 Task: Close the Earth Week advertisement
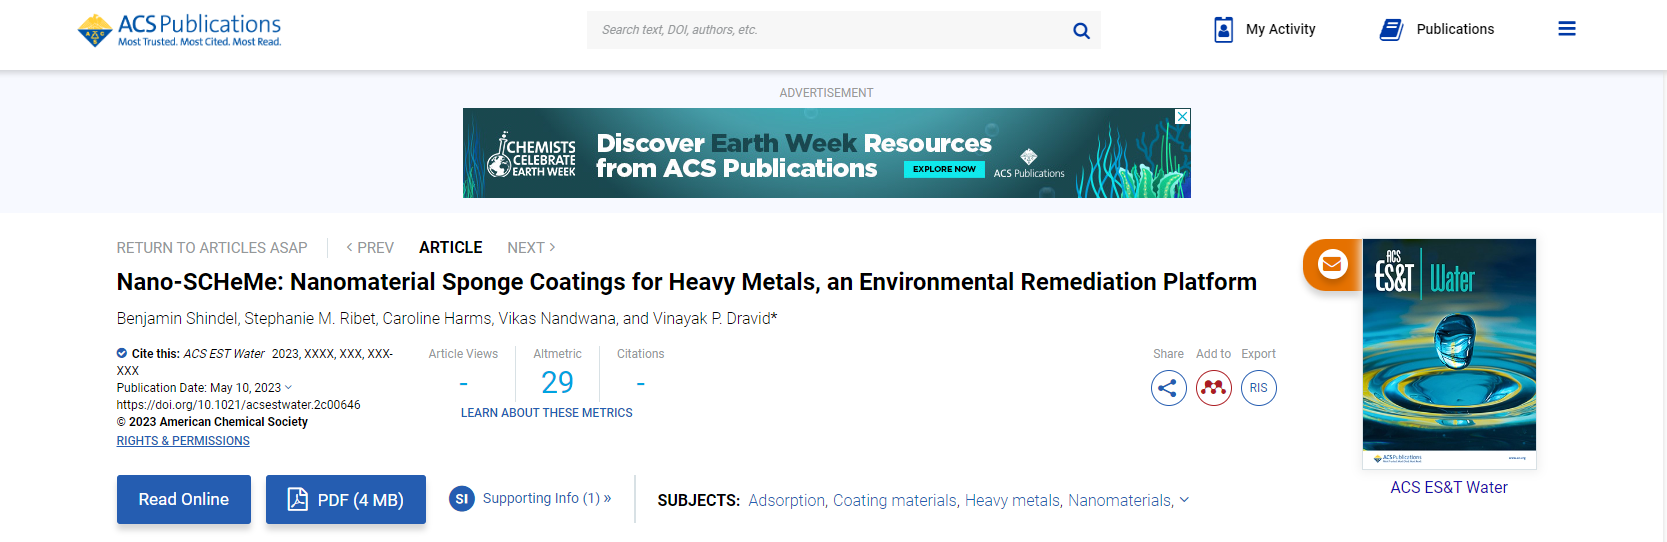point(1182,117)
